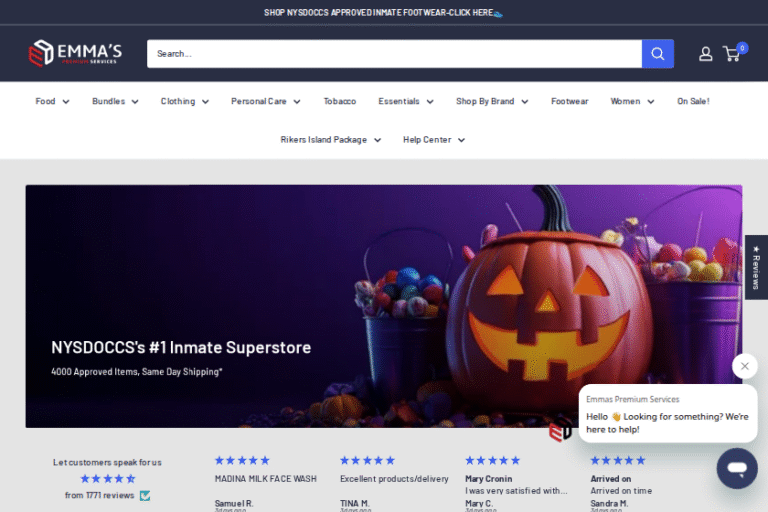Select the Tobacco menu item

point(340,101)
